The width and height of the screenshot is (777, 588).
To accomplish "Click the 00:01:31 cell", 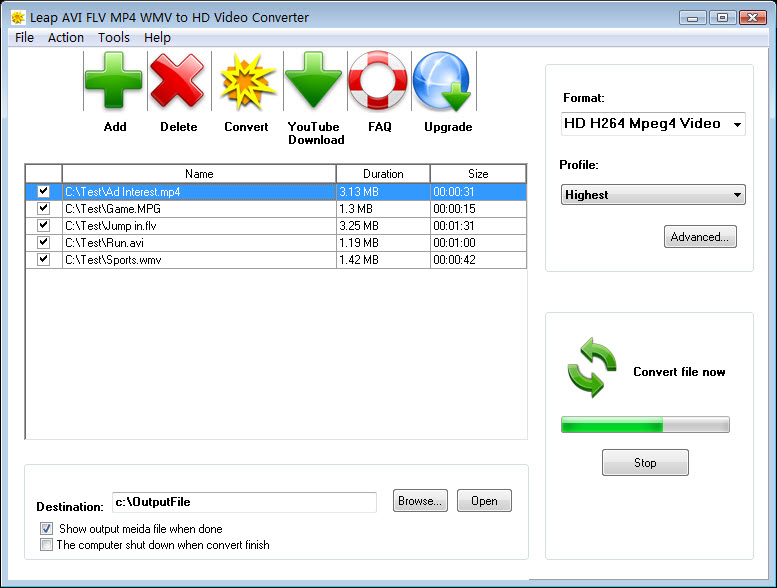I will (478, 226).
